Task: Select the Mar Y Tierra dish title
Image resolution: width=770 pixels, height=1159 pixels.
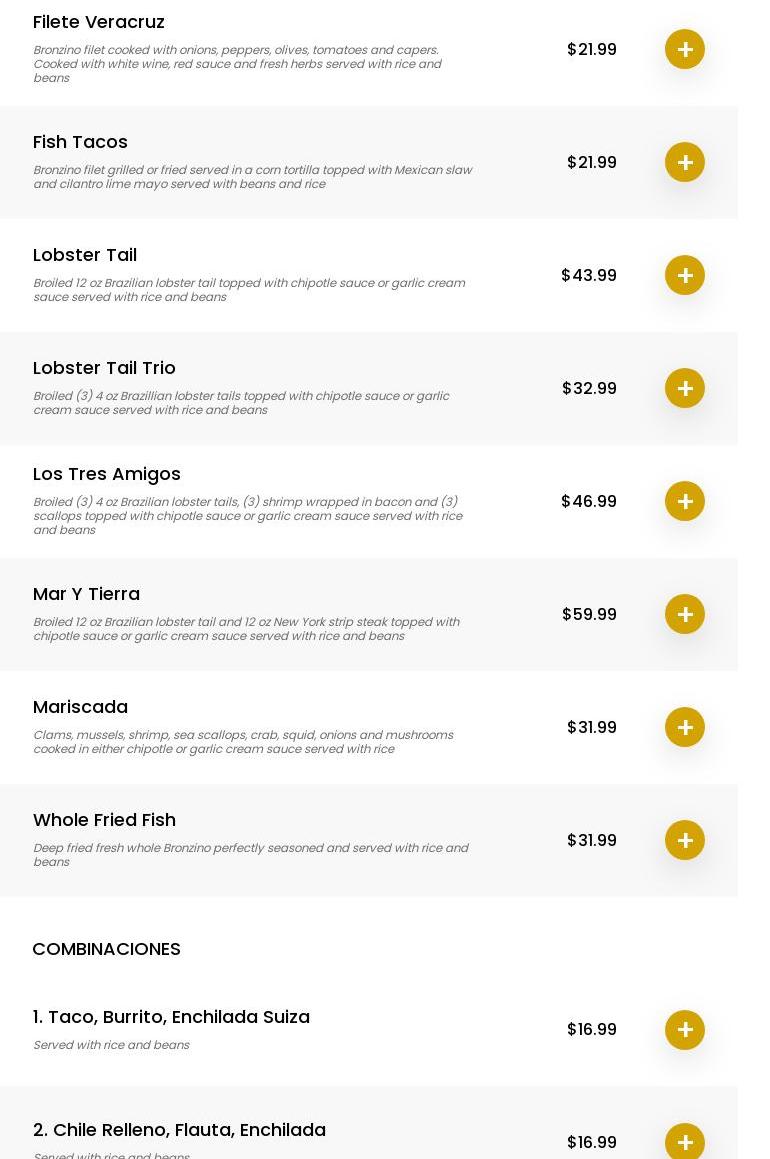Action: [86, 594]
